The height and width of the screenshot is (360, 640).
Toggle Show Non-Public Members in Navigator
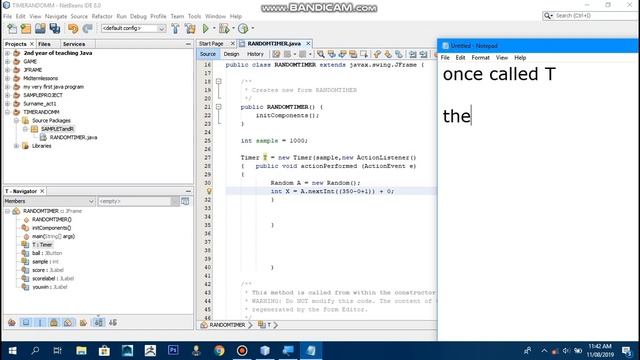[54, 322]
